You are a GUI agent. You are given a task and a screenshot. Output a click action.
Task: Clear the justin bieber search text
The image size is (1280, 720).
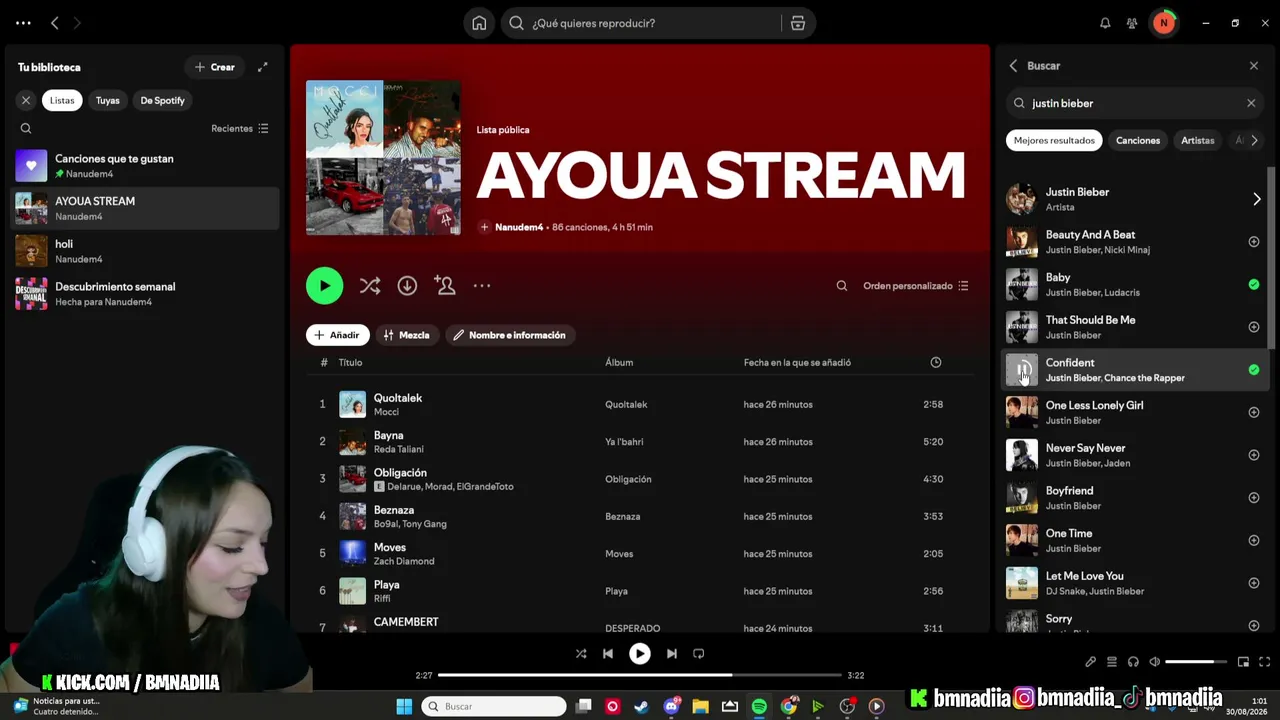pos(1251,103)
